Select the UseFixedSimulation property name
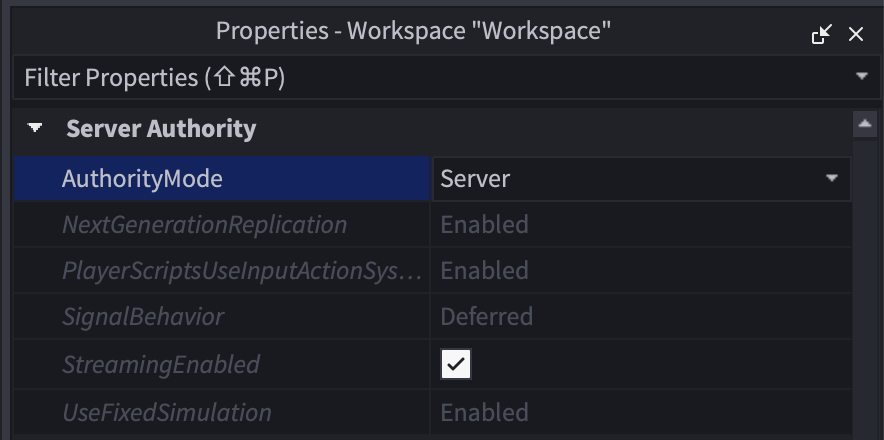884x440 pixels. [167, 413]
